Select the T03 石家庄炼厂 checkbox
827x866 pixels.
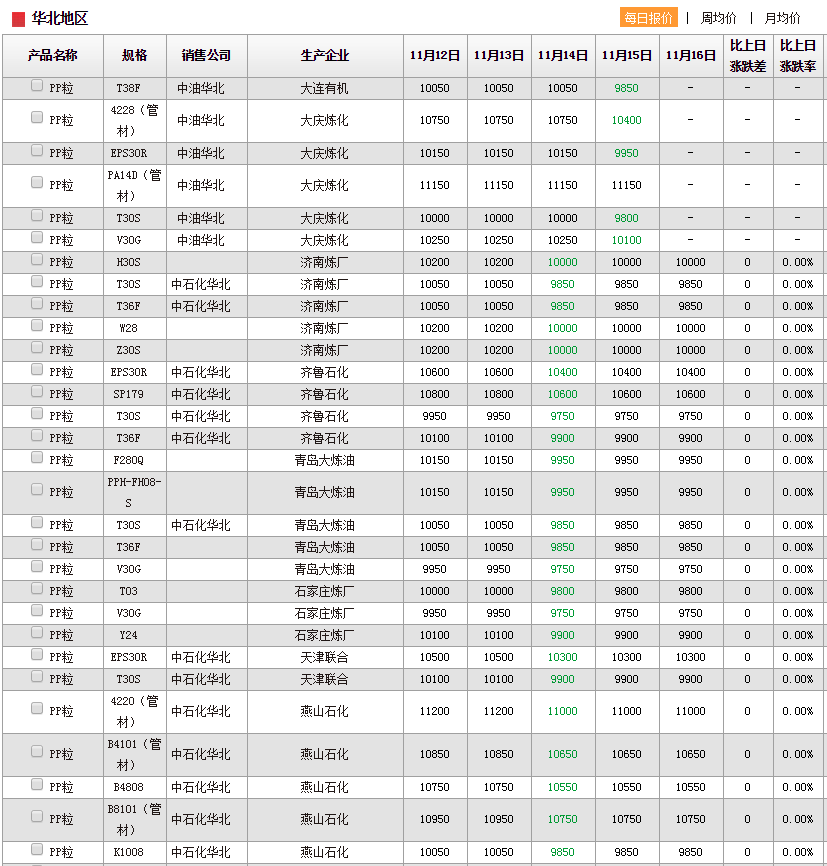37,589
